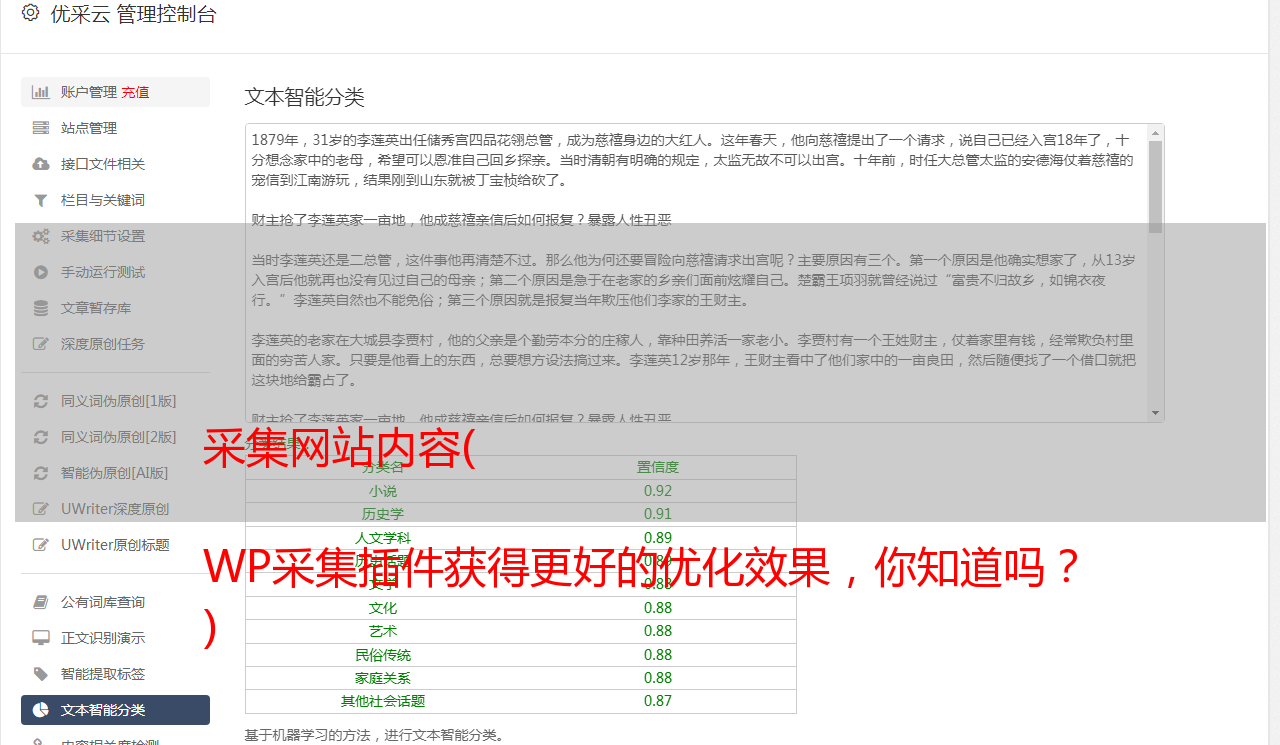The width and height of the screenshot is (1280, 745).
Task: Select the 民俗传统 category cell
Action: (x=383, y=655)
